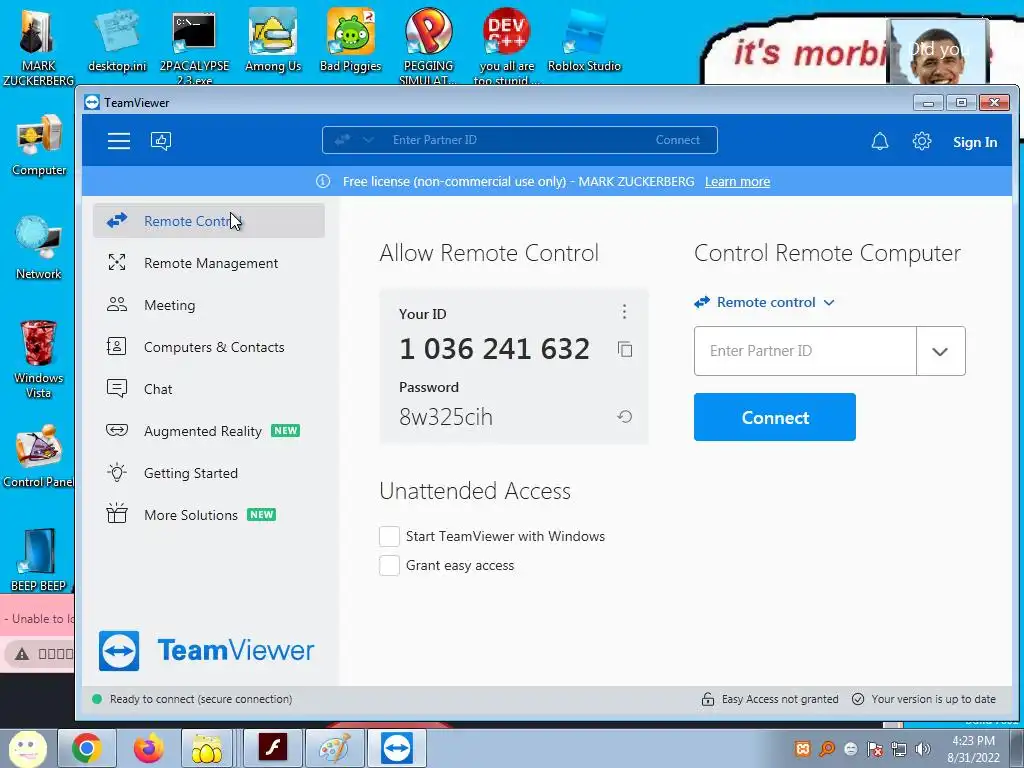
Task: Select the Control Panel desktop icon
Action: point(38,456)
